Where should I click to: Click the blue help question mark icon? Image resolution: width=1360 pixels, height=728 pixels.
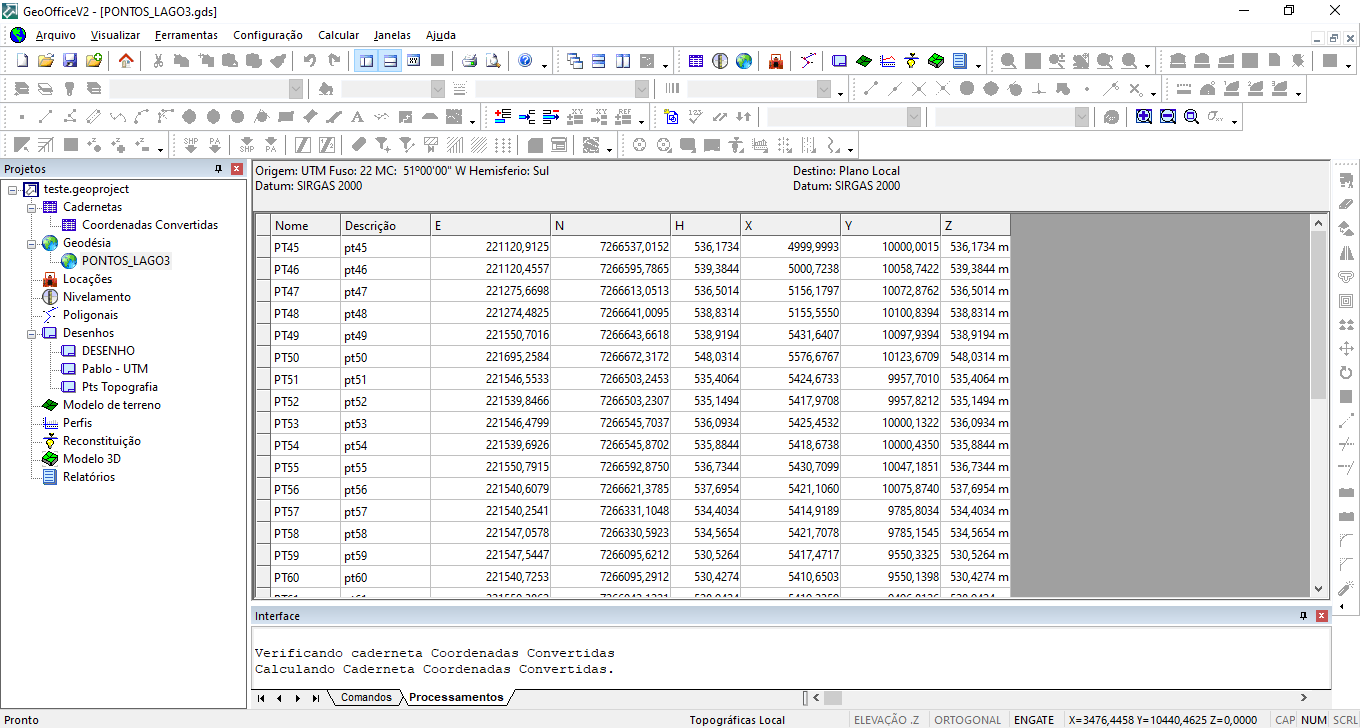click(525, 61)
